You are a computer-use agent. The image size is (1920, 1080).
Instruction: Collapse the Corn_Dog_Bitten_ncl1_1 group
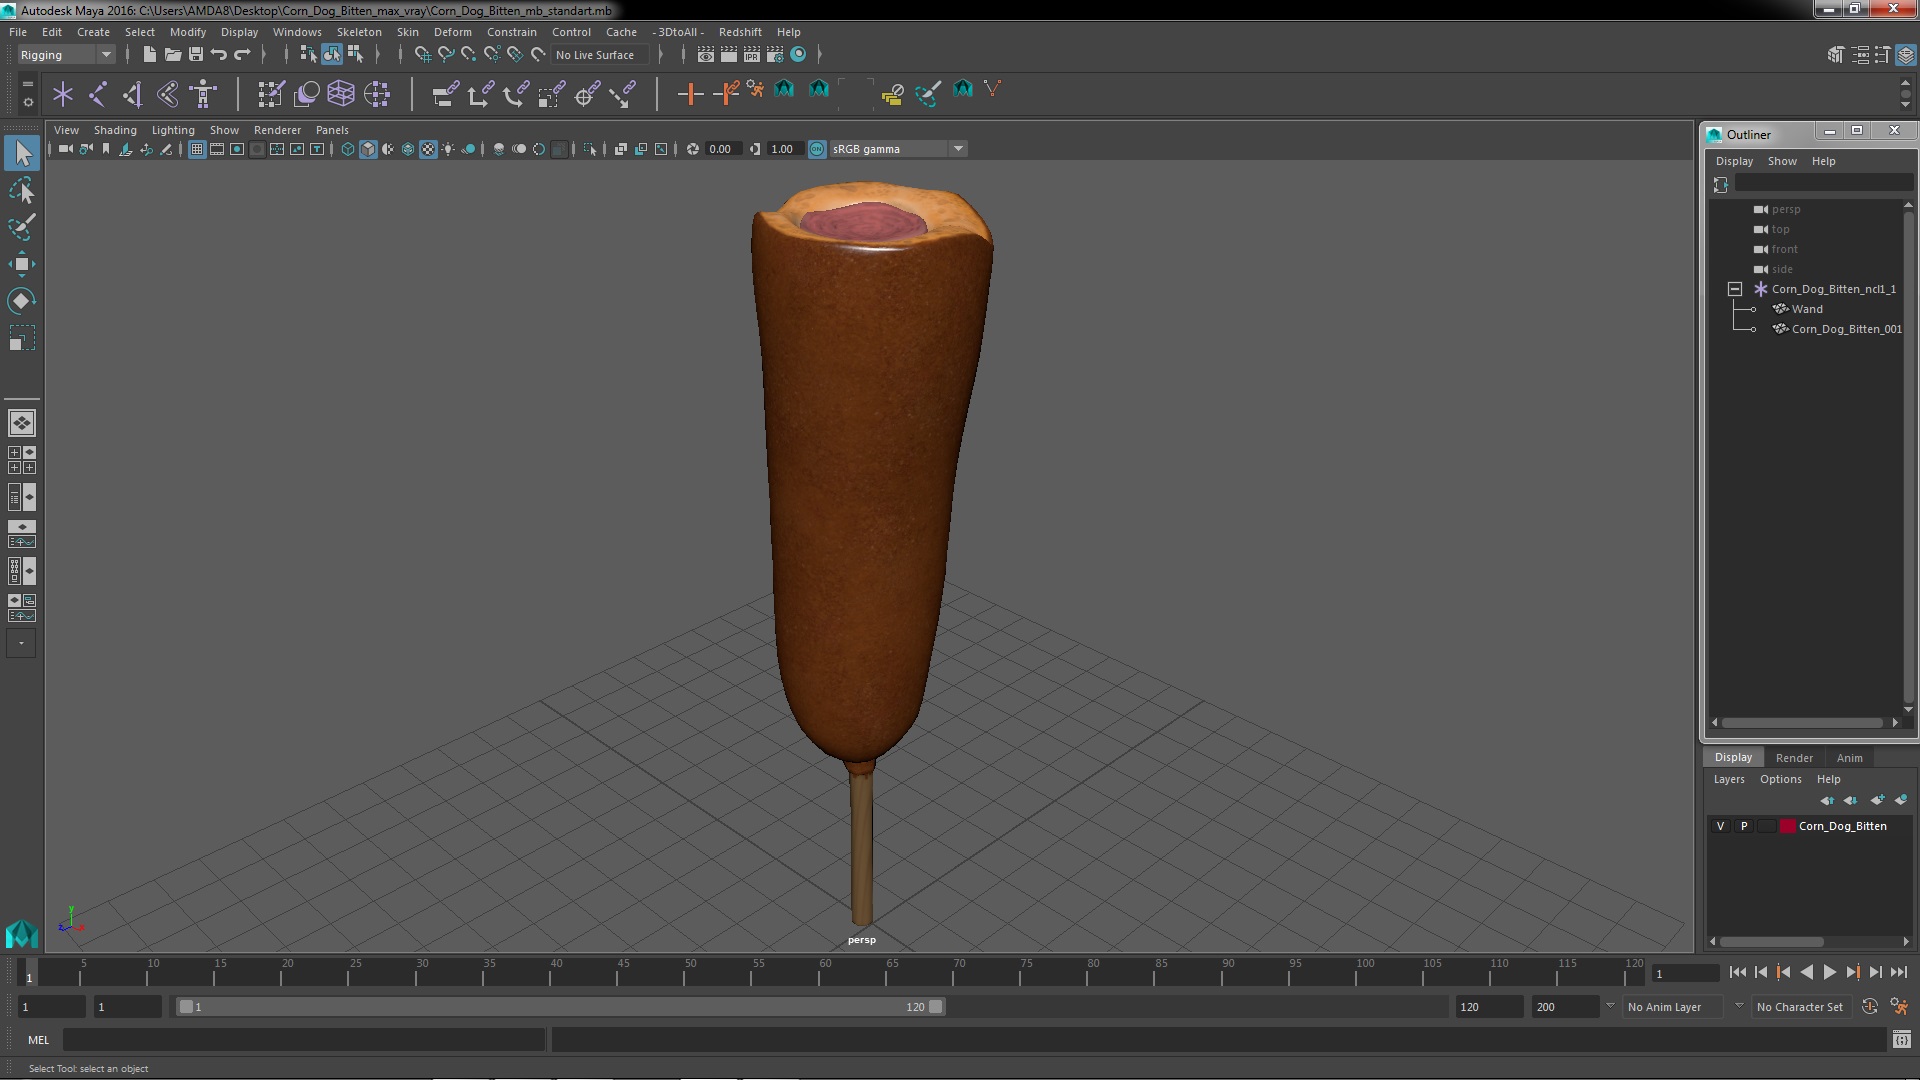click(x=1735, y=289)
